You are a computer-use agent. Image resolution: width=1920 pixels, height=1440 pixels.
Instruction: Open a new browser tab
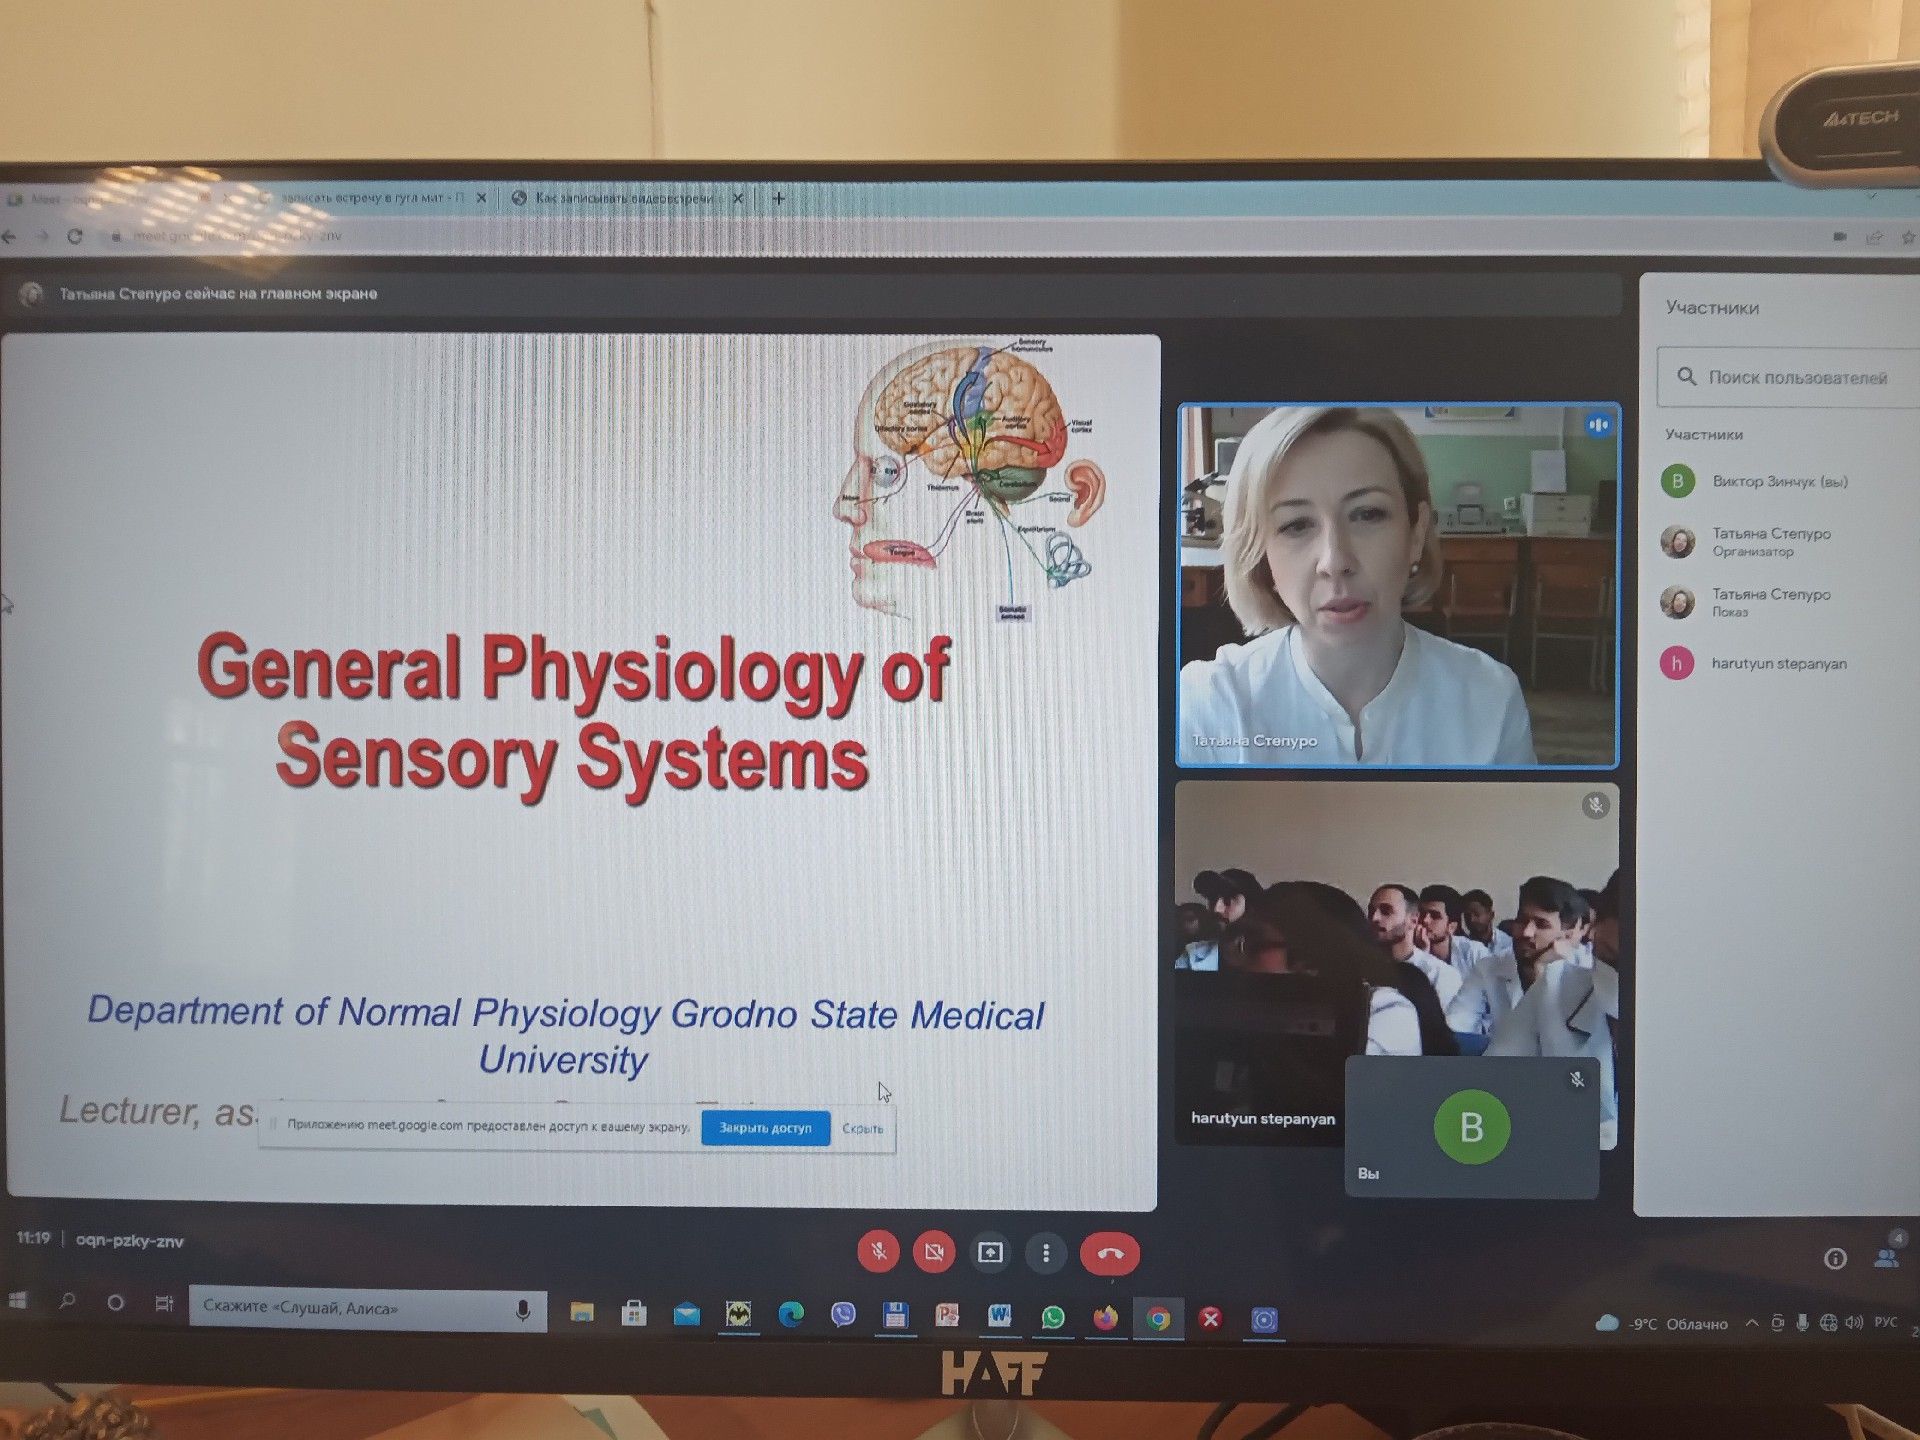(x=779, y=198)
